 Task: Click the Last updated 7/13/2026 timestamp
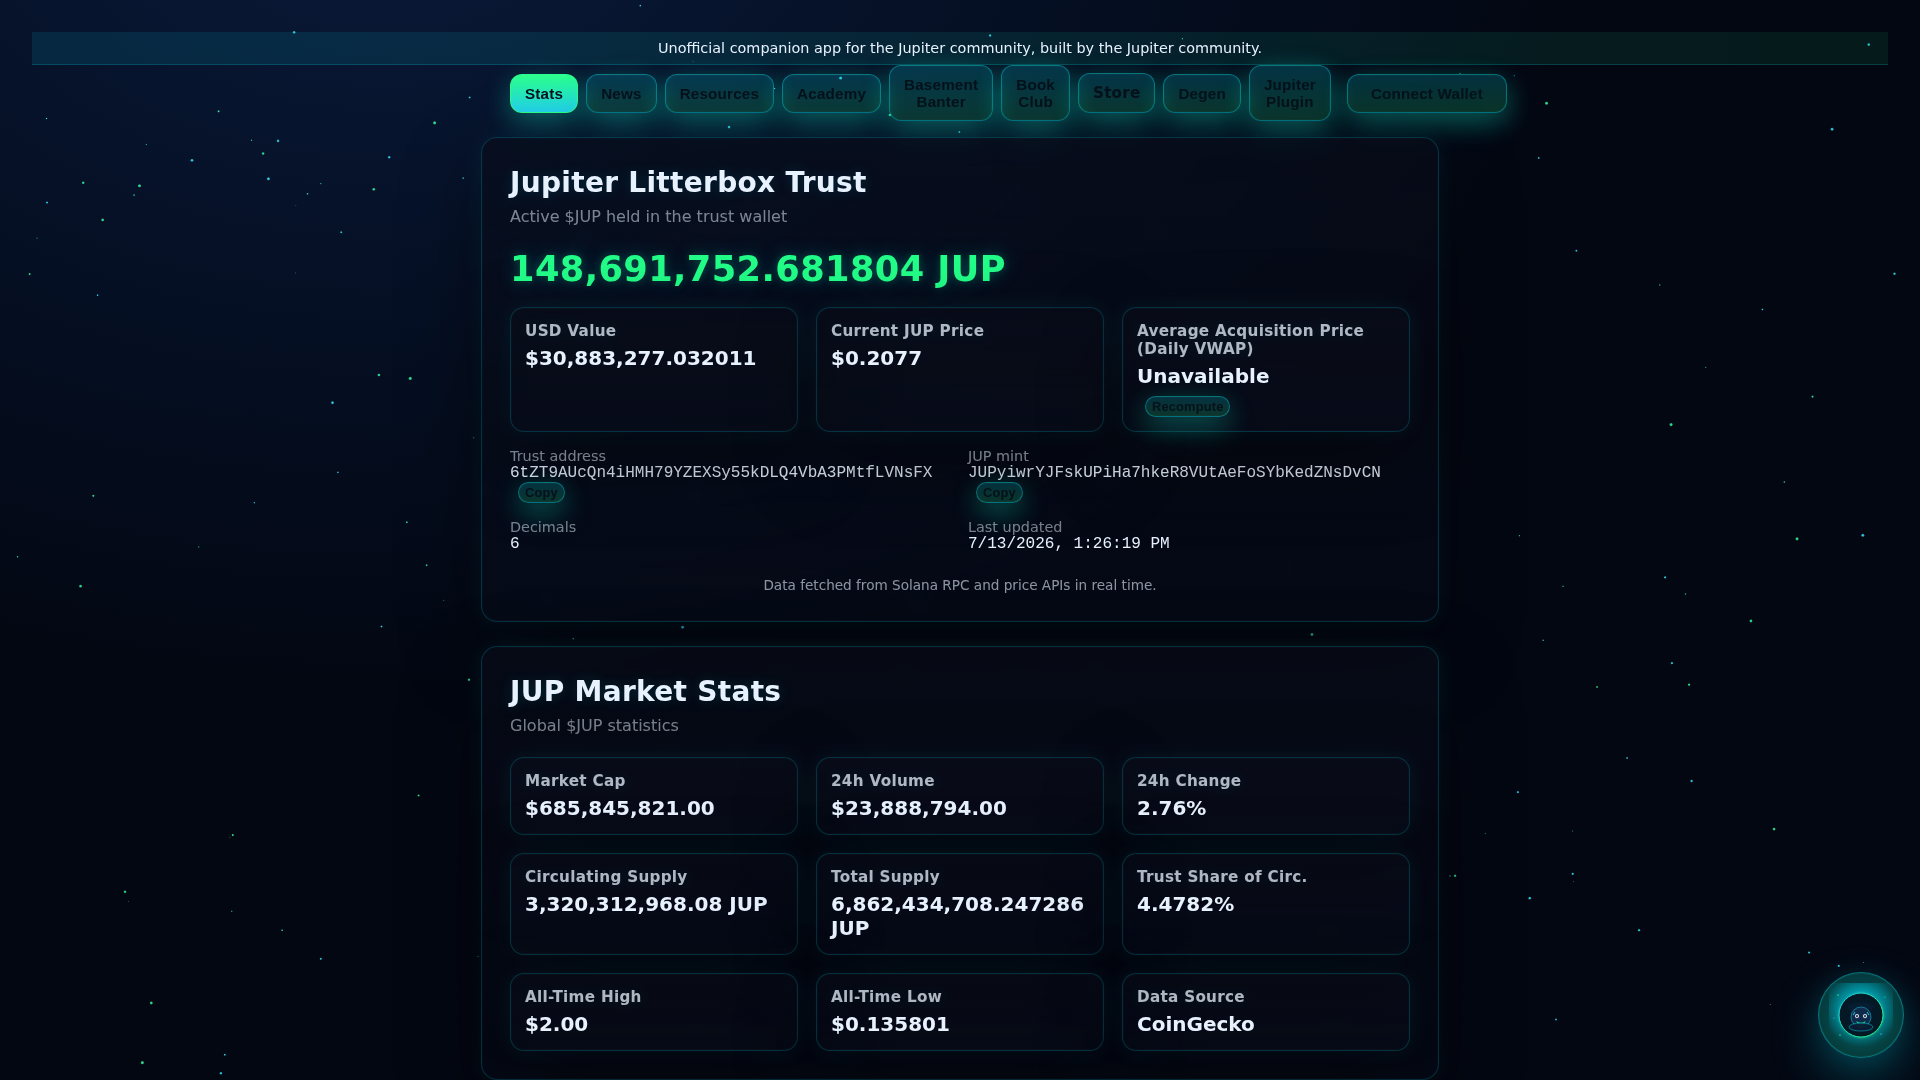[1068, 544]
